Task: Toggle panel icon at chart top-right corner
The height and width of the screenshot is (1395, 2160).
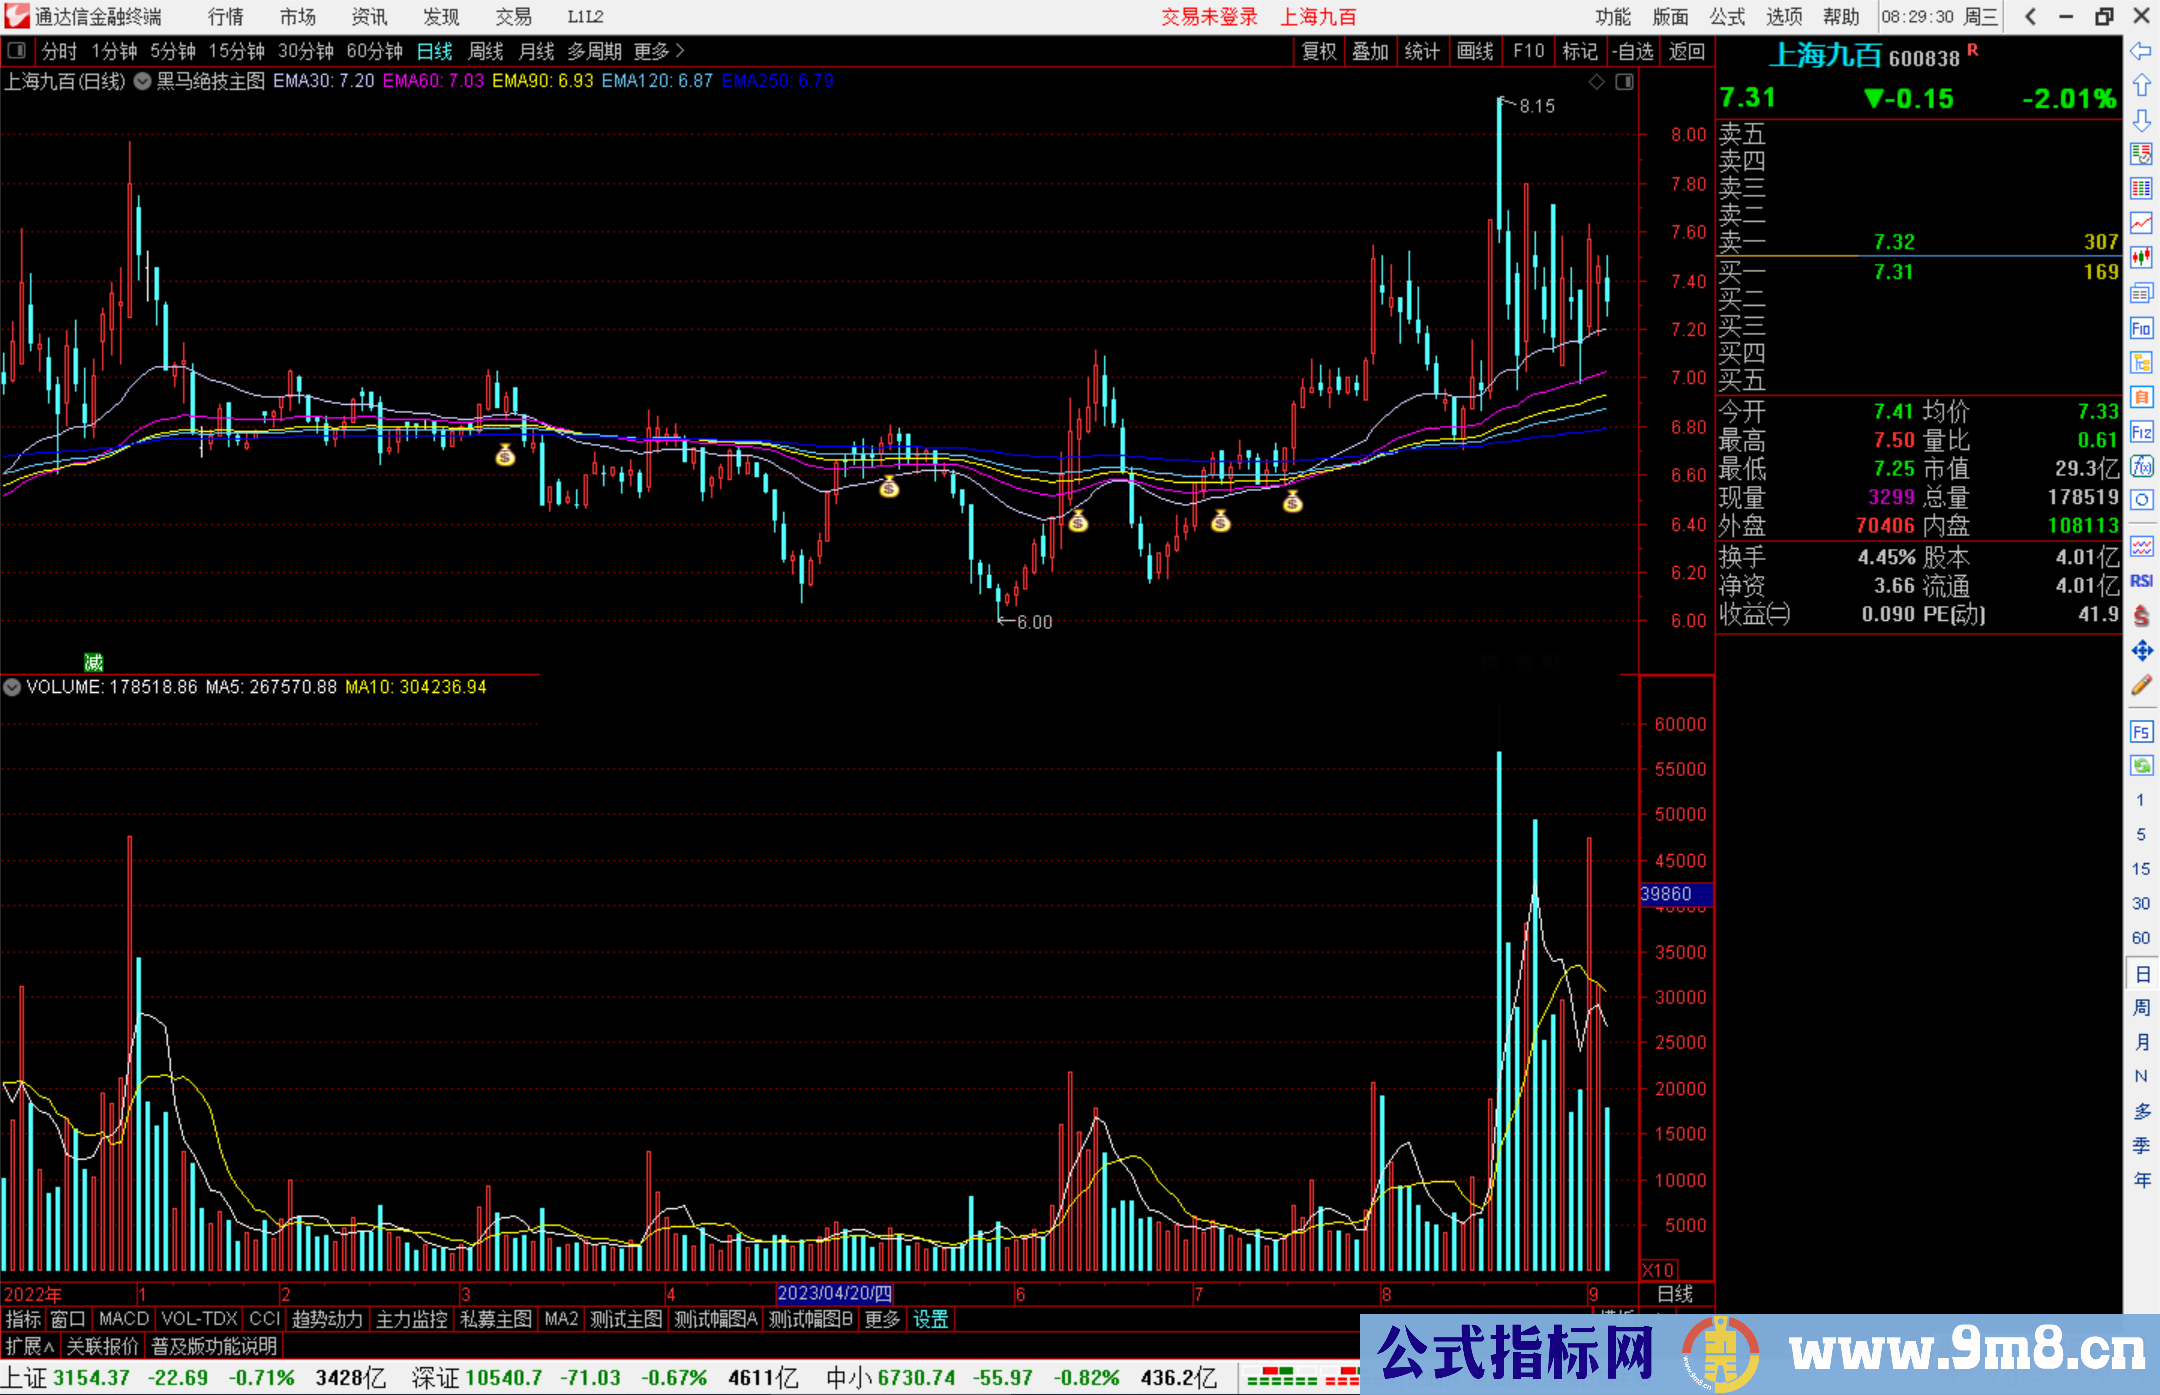Action: click(x=1625, y=82)
